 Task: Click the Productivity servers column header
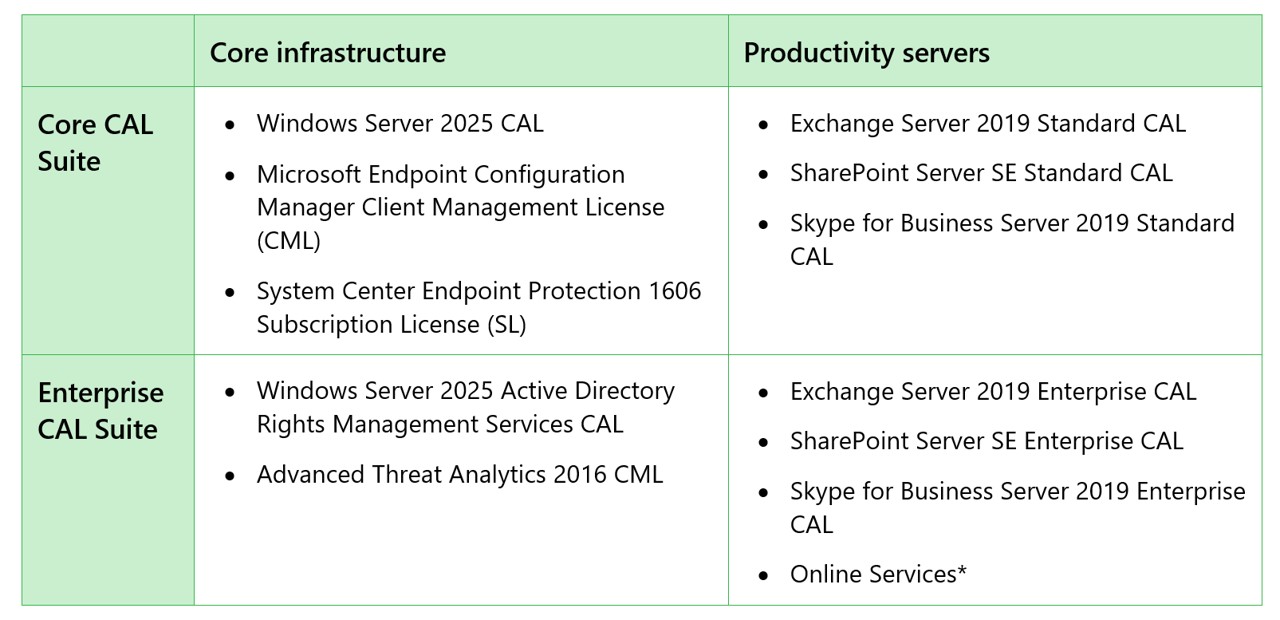(x=866, y=53)
